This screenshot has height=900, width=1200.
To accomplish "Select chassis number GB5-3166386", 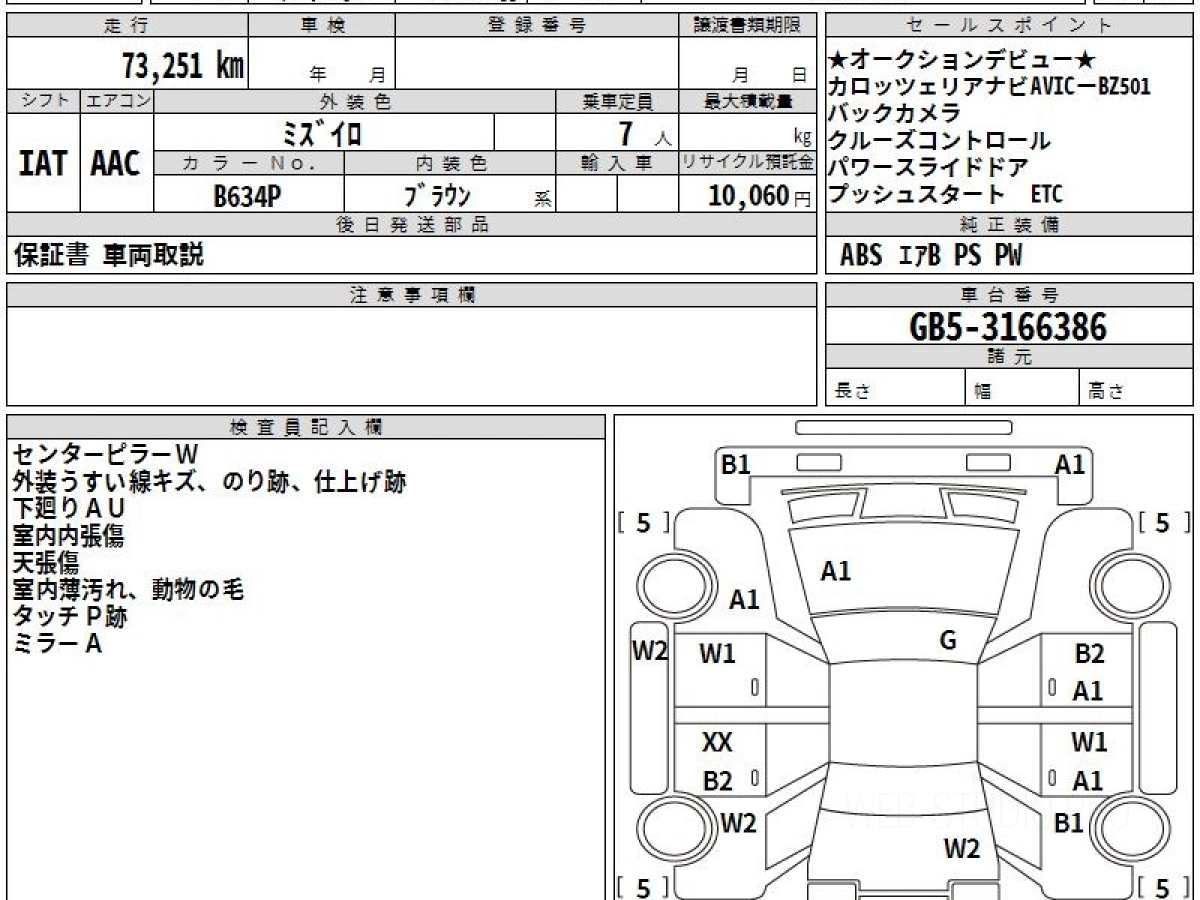I will click(1009, 327).
